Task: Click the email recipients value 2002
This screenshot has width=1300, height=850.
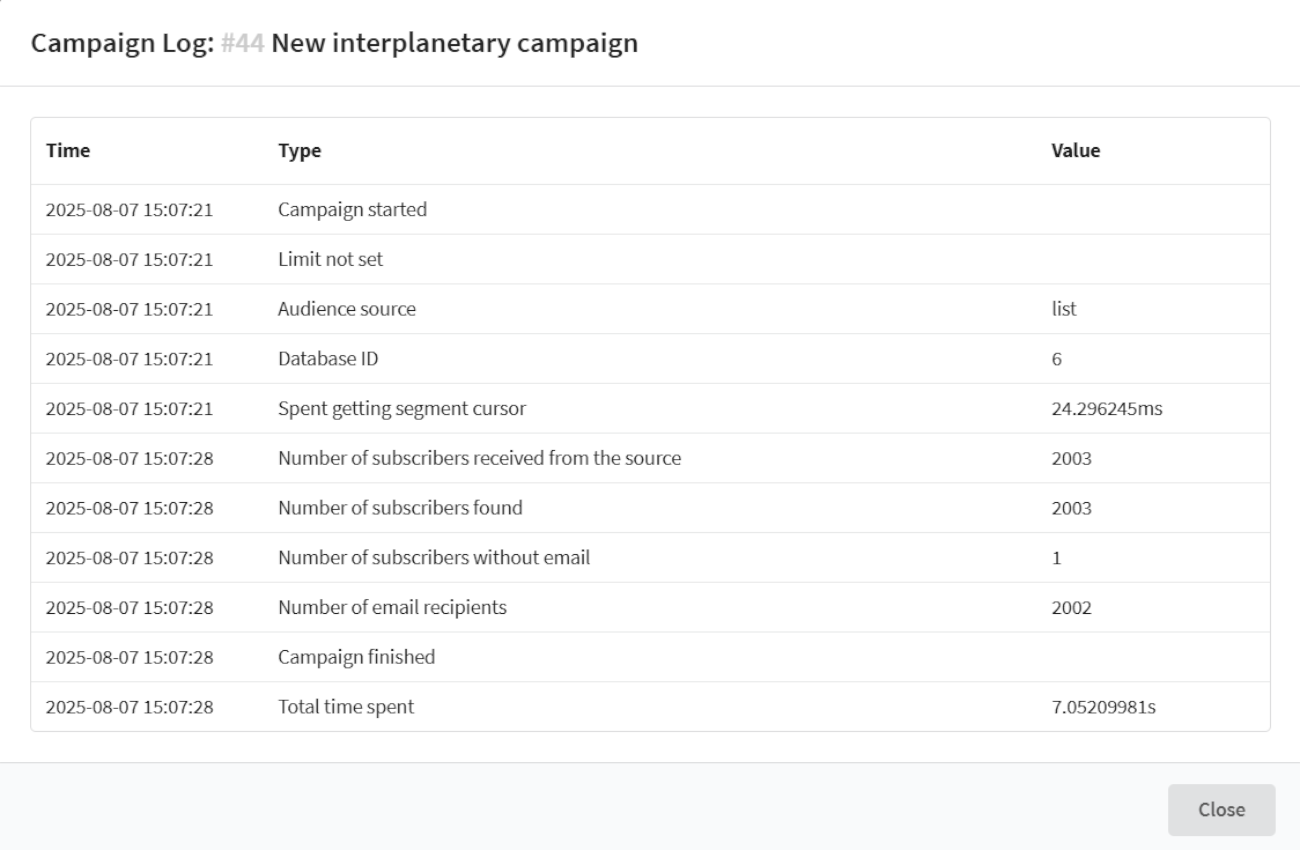Action: [1071, 608]
